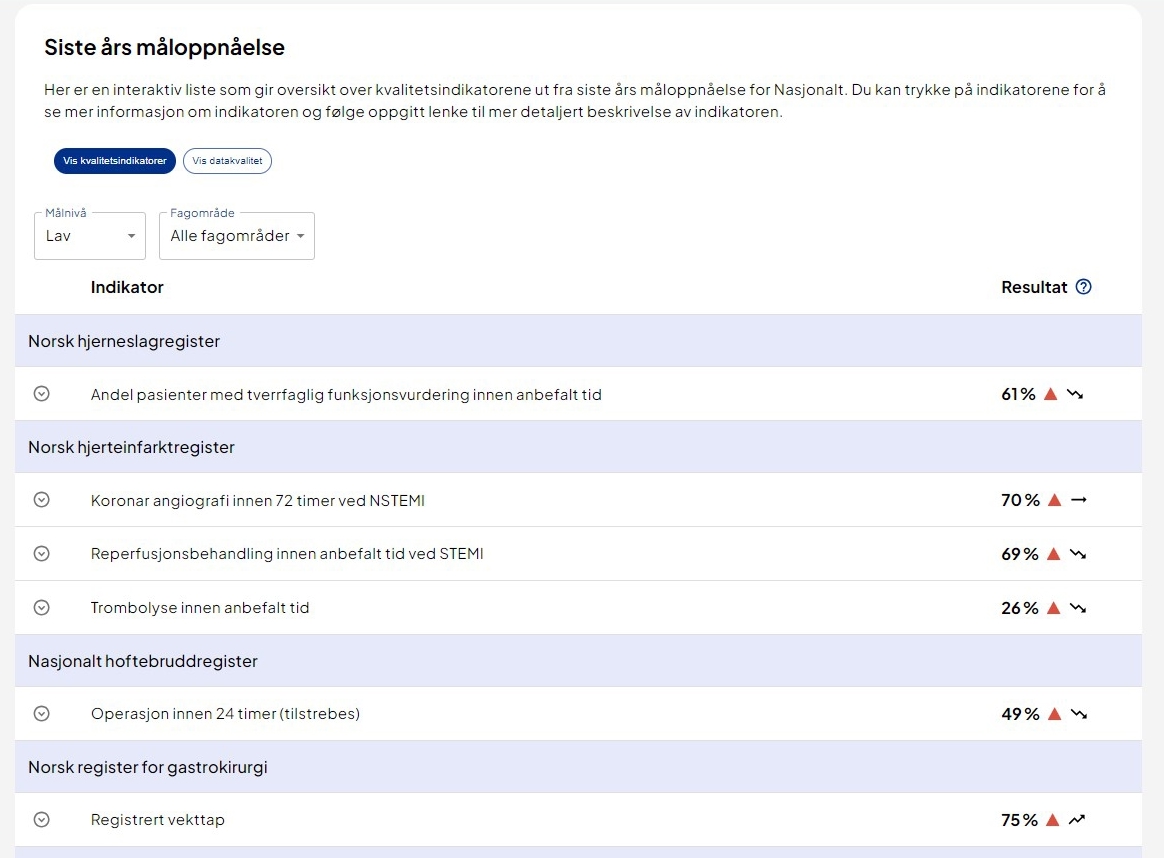Expand the Registrert vekttap indicator row
This screenshot has width=1164, height=858.
41,819
